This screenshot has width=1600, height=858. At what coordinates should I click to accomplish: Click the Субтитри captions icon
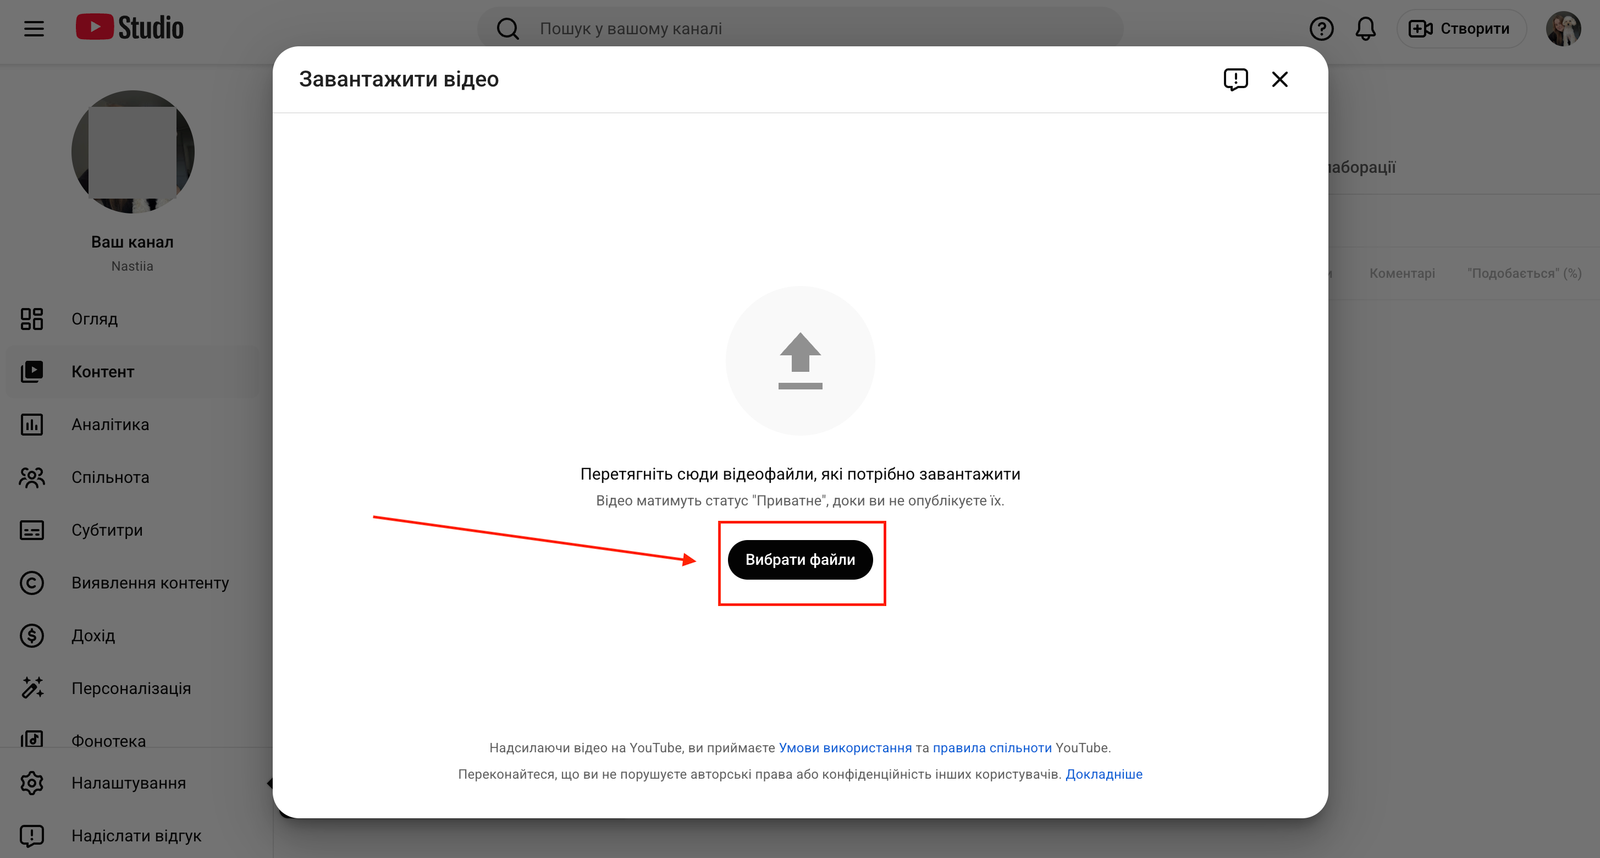[x=32, y=530]
